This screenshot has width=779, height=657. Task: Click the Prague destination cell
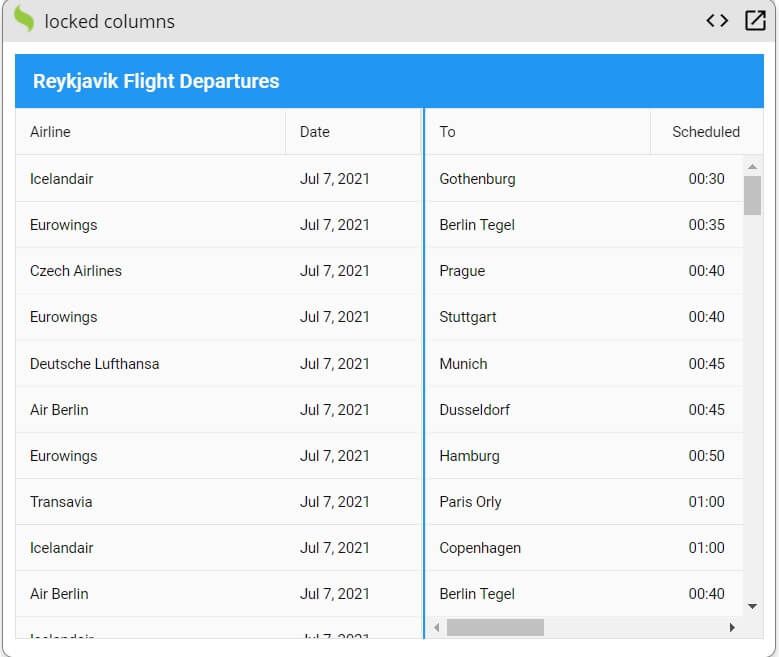coord(538,271)
